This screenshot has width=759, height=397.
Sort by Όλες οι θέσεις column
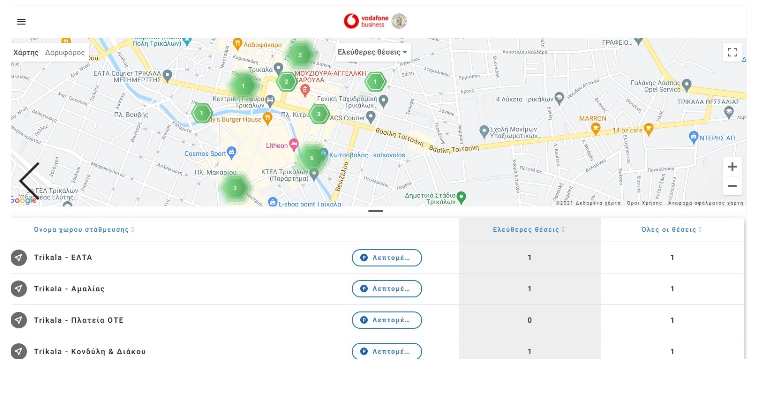[x=672, y=229]
